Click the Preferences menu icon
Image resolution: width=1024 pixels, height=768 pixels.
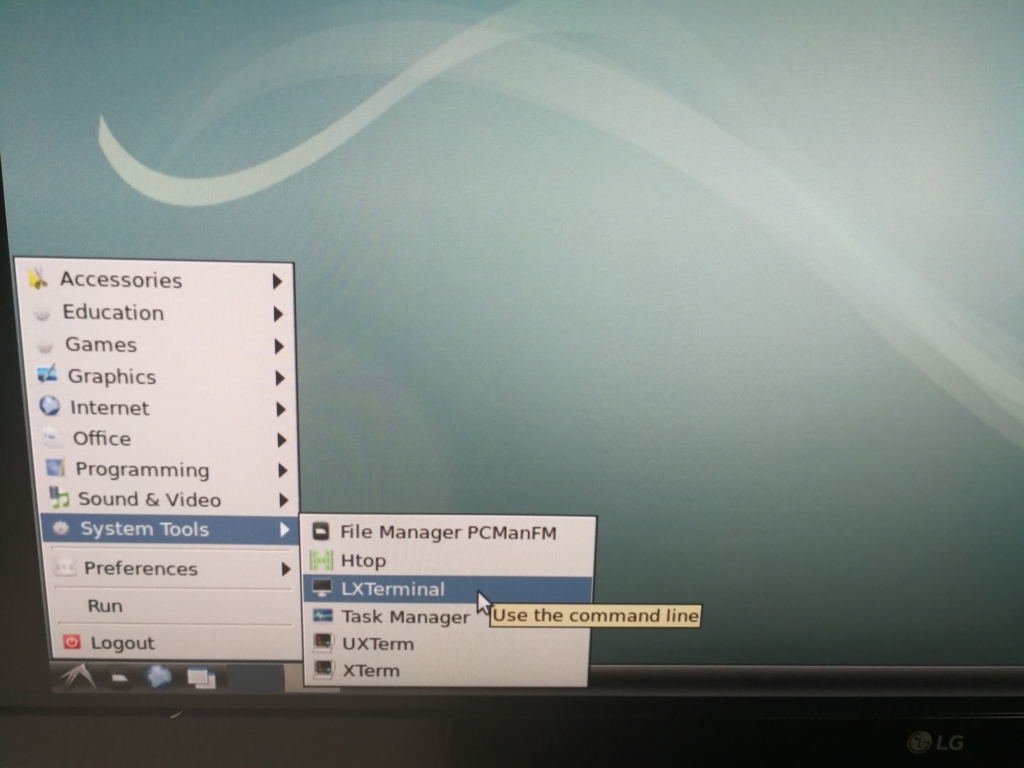[64, 568]
